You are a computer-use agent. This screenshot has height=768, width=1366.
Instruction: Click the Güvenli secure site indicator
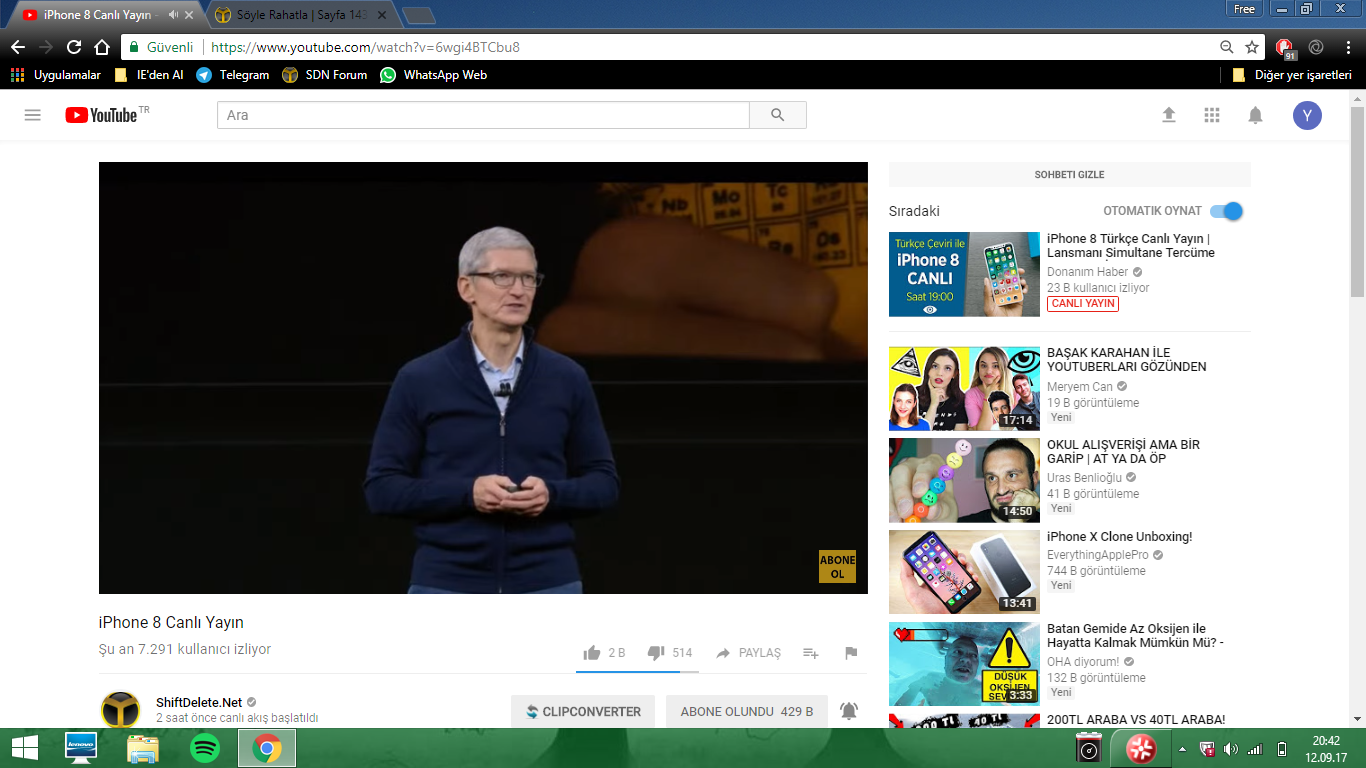[x=161, y=47]
